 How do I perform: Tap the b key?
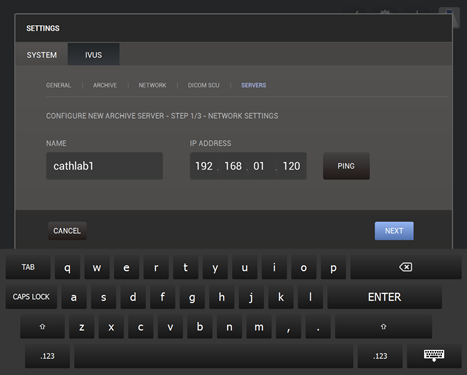tap(200, 327)
